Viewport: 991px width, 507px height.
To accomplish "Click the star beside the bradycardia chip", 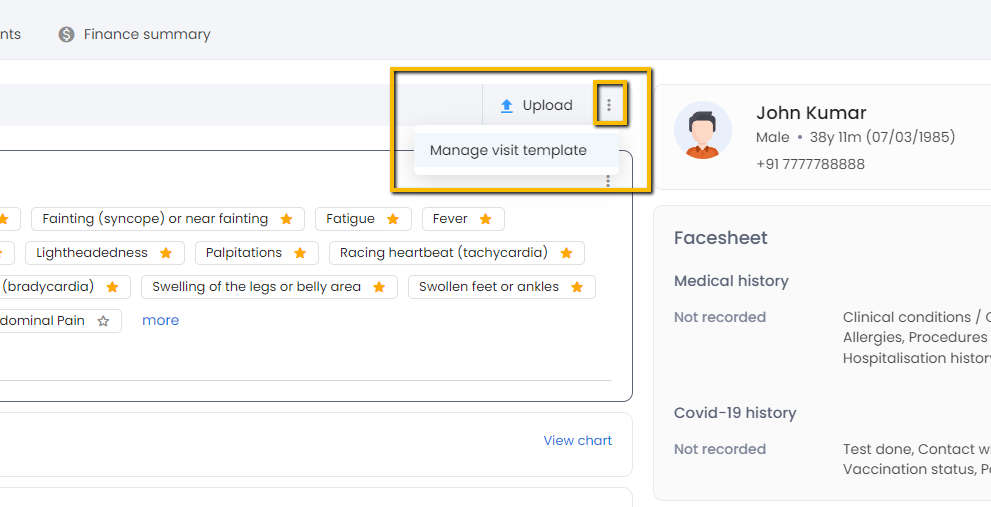I will (x=112, y=287).
